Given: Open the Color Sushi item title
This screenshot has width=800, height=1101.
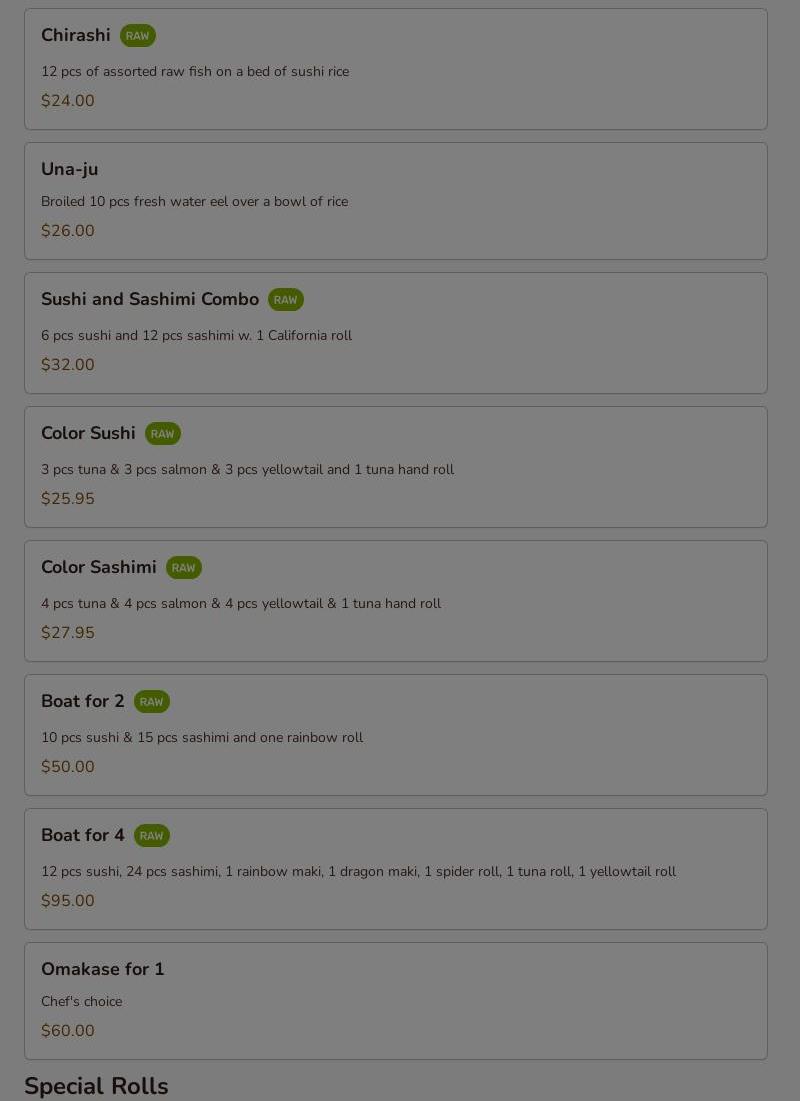Looking at the screenshot, I should click(88, 433).
